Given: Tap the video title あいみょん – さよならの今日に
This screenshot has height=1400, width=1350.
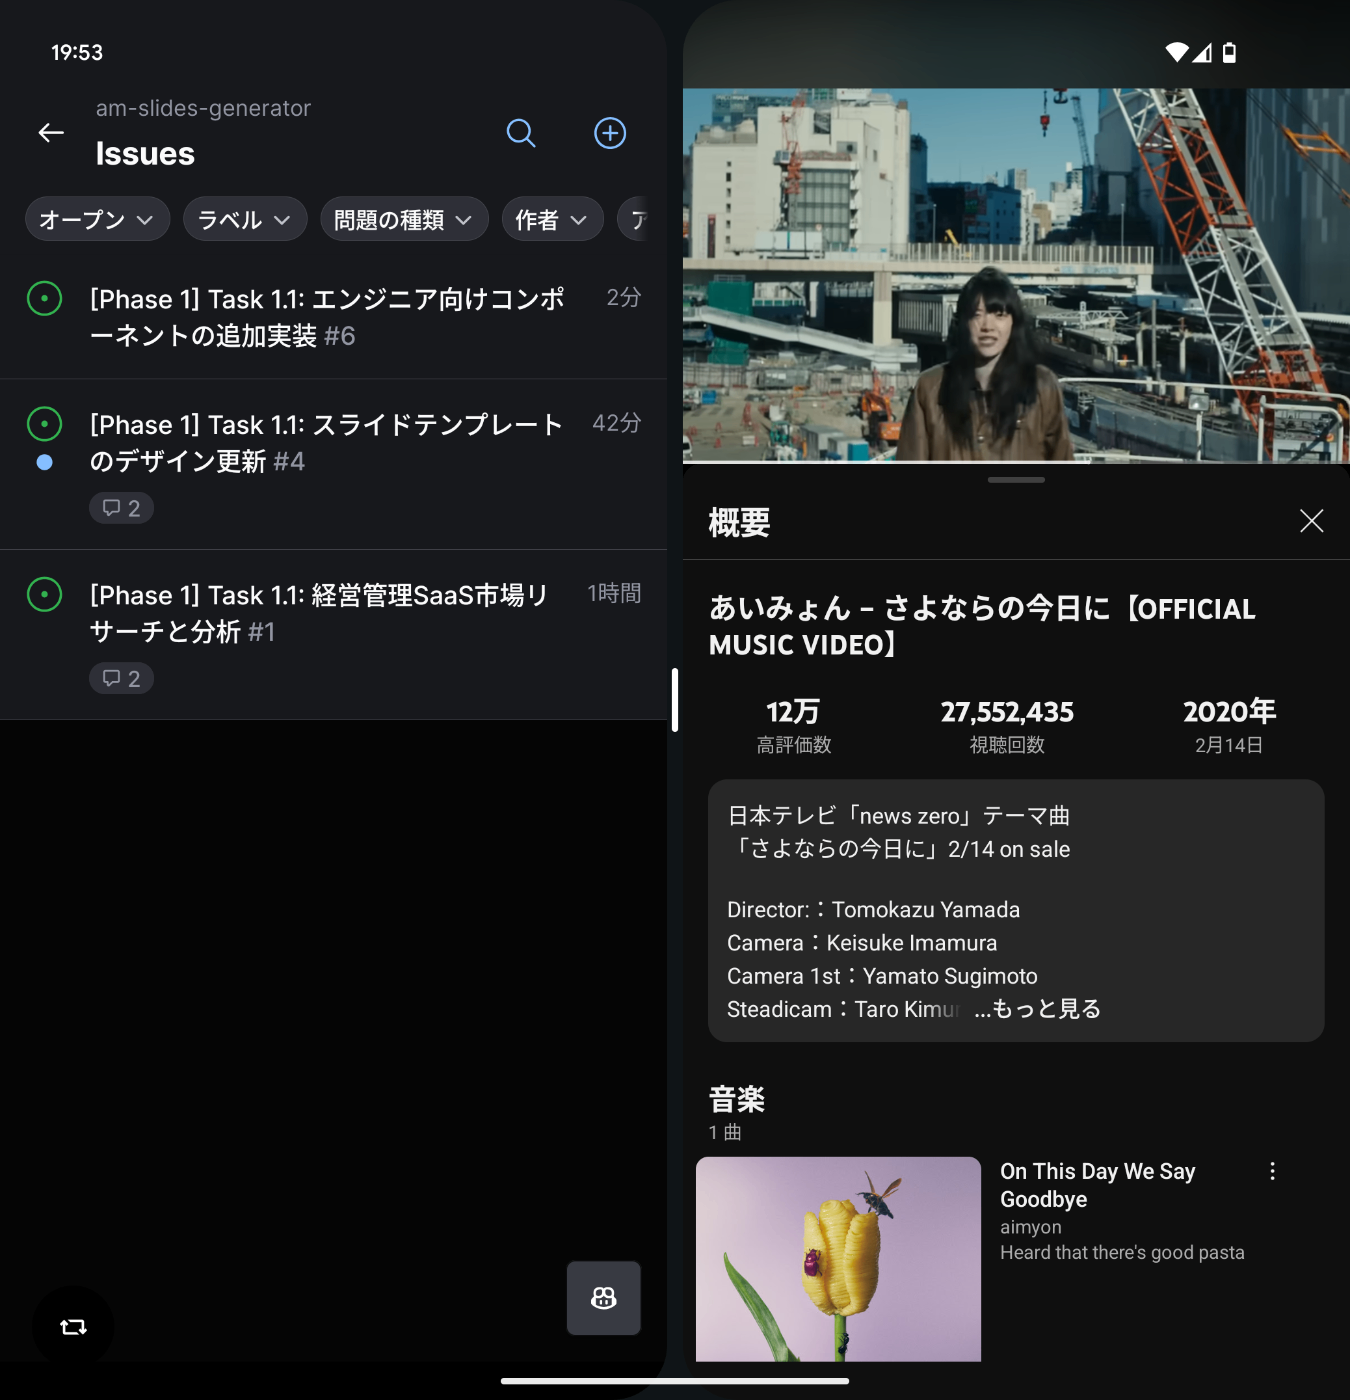Looking at the screenshot, I should pos(982,626).
